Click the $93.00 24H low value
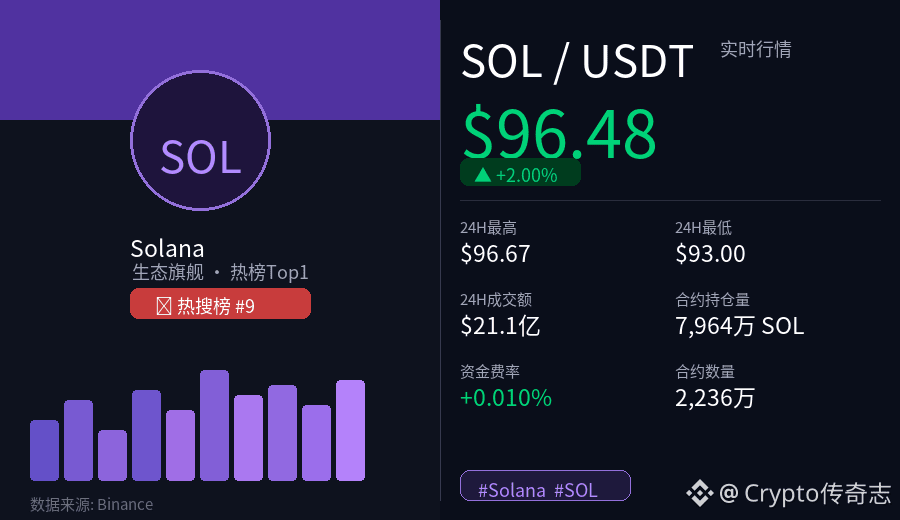The height and width of the screenshot is (520, 900). [711, 254]
